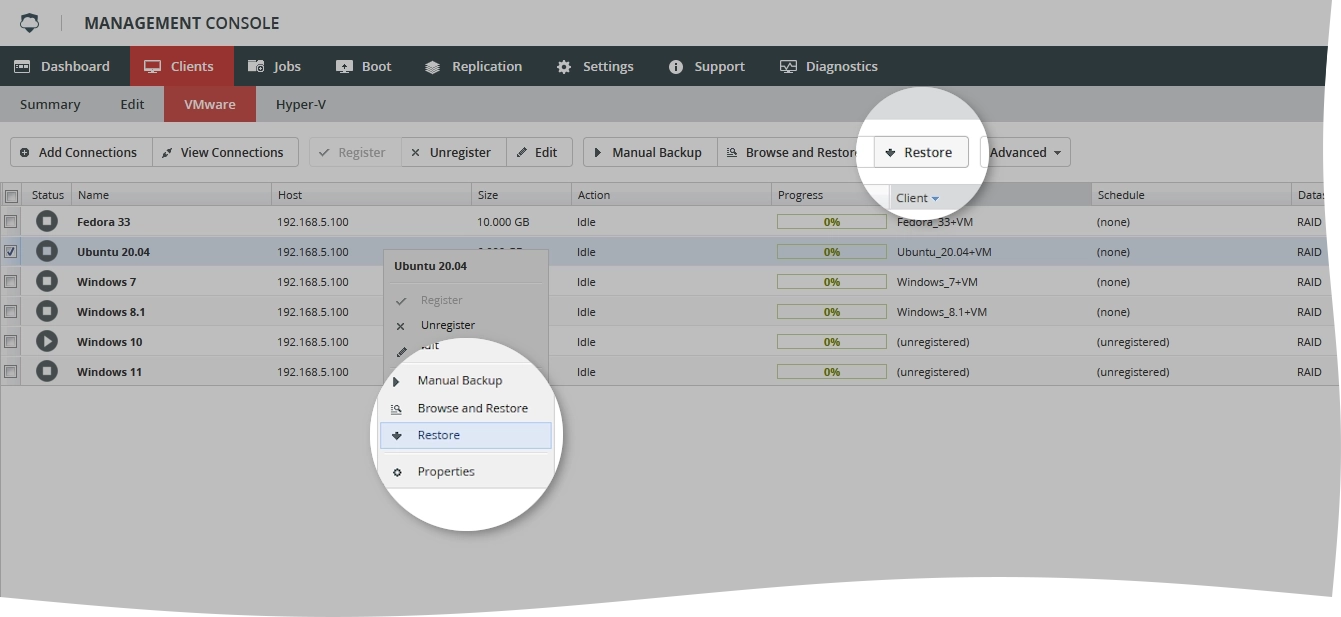Choose Restore from the context menu
This screenshot has height=617, width=1341.
466,435
